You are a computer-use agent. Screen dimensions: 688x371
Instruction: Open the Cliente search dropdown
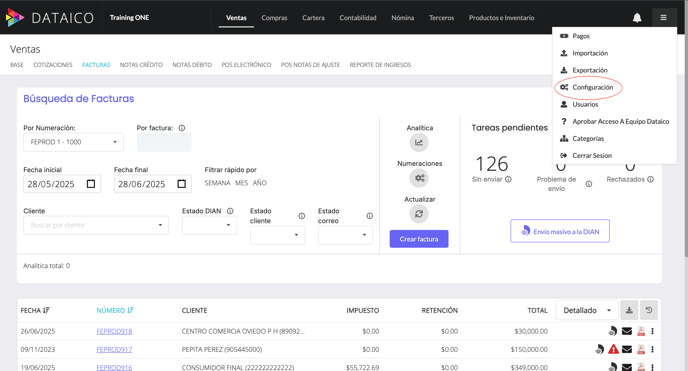96,225
